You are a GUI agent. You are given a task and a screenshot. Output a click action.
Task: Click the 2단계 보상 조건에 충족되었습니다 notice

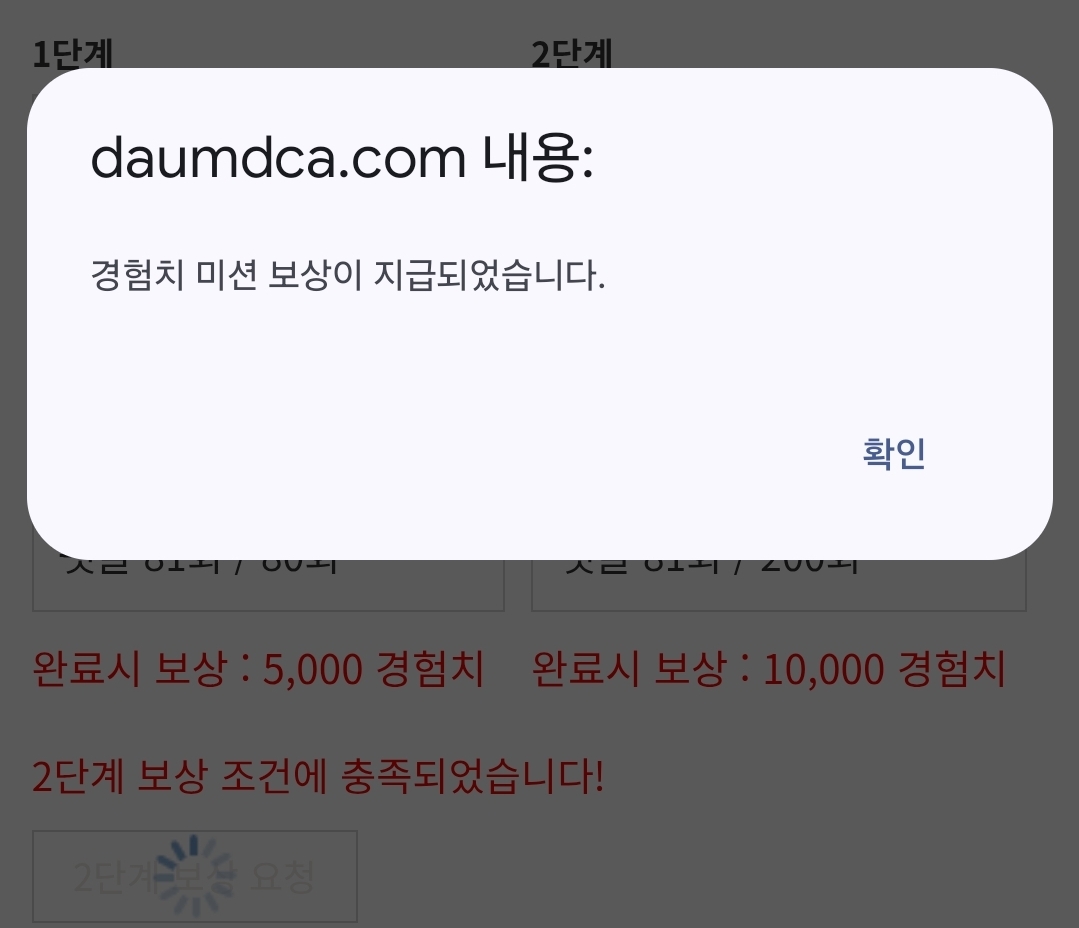click(x=319, y=777)
